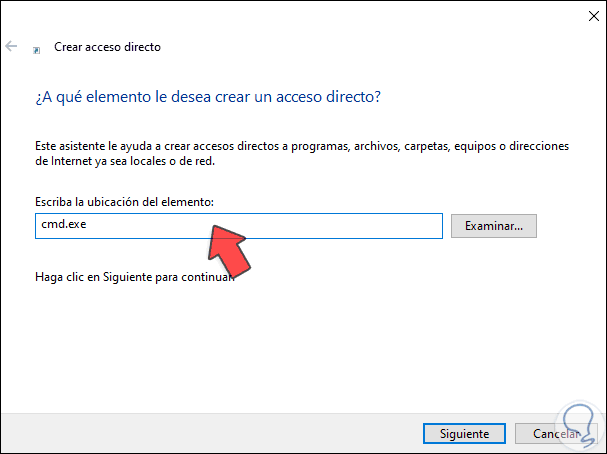The image size is (607, 454).
Task: Click the red arrow pointer graphic
Action: point(227,250)
